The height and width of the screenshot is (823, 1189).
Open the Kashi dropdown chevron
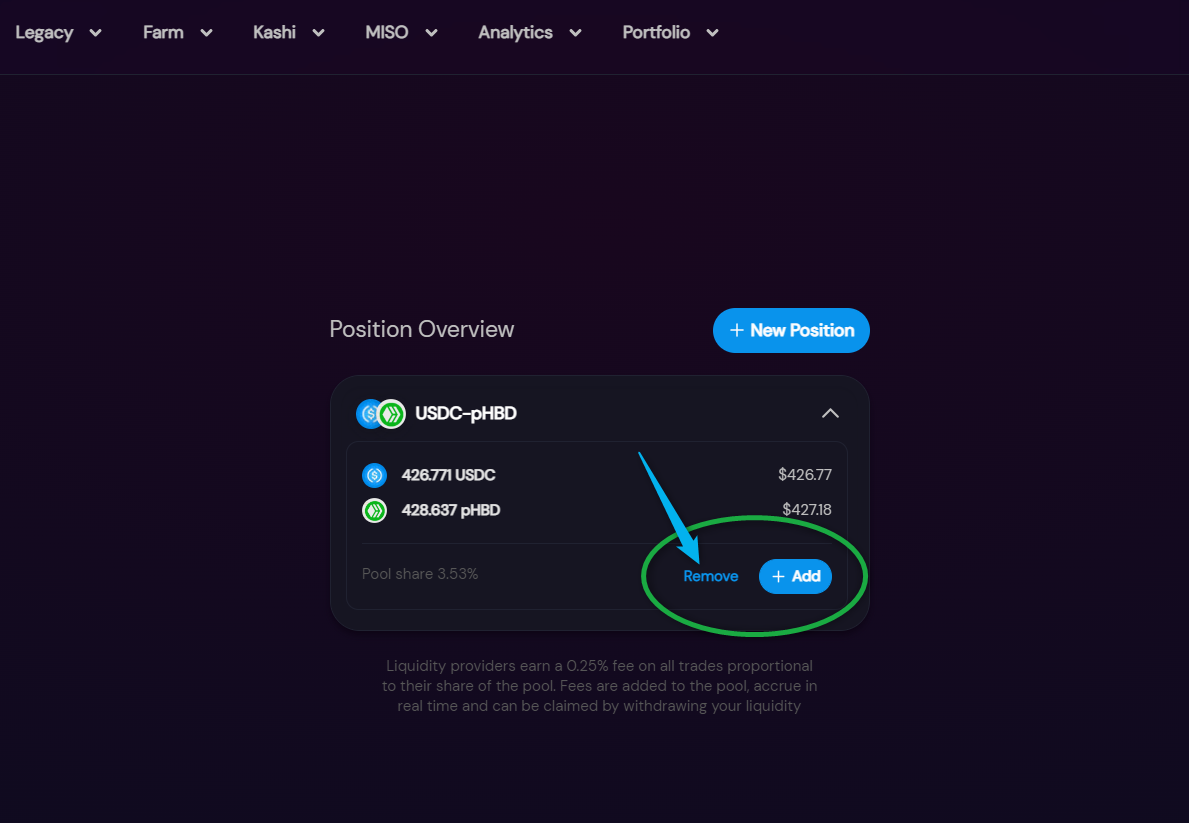[x=318, y=33]
